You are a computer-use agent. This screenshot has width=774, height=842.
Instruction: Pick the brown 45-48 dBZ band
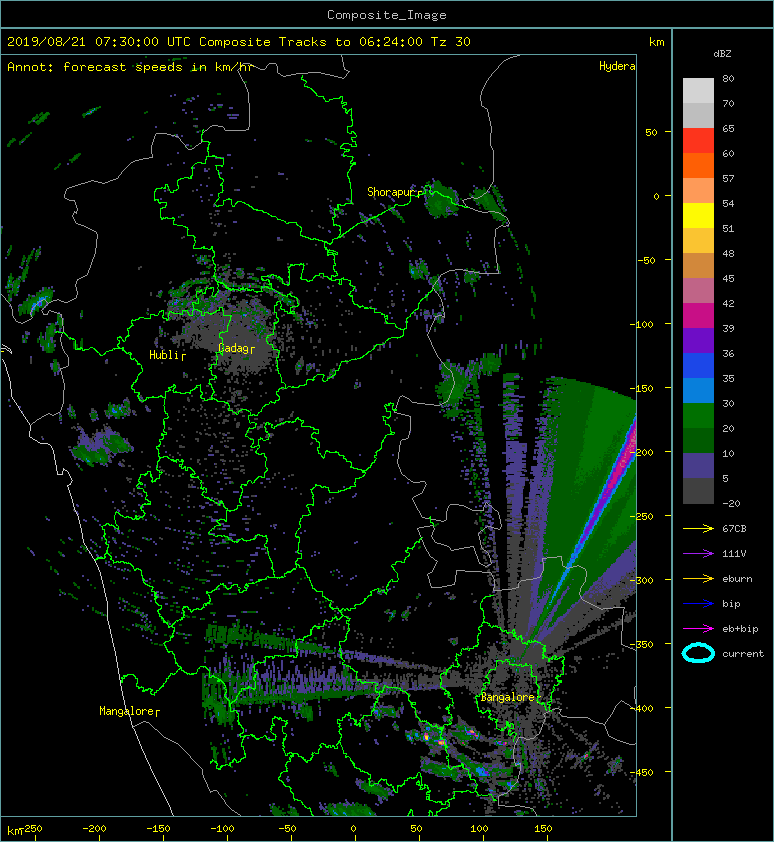coord(698,266)
